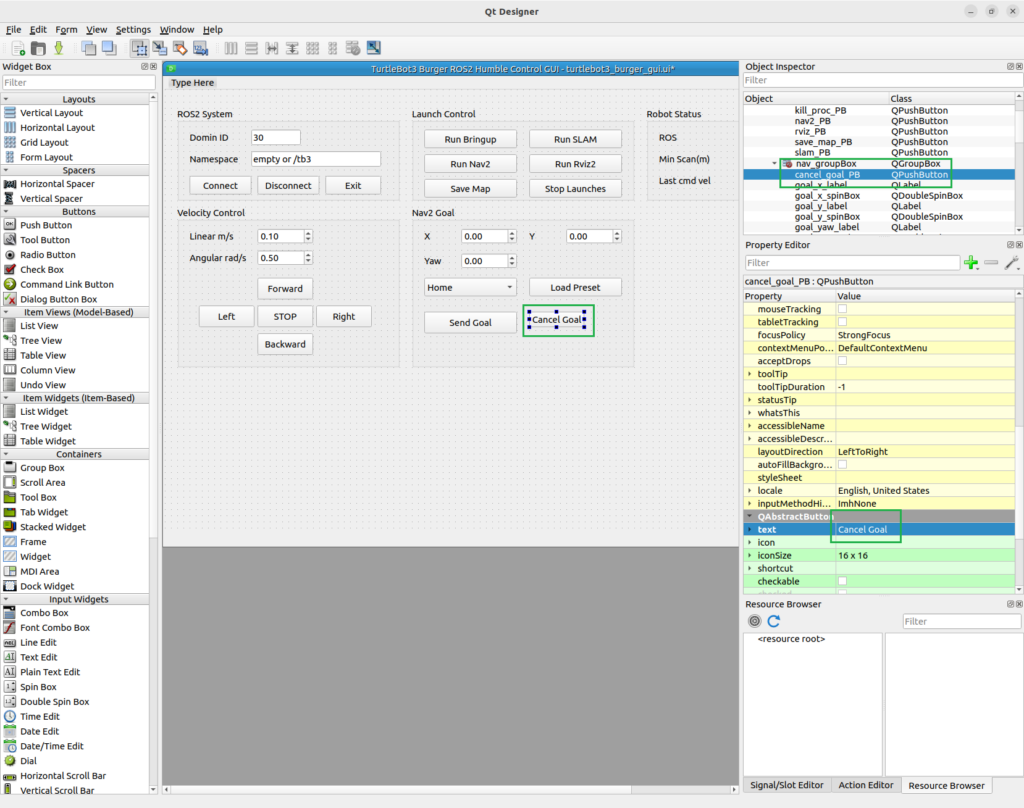The image size is (1024, 808).
Task: Click the Send to Back toolbar icon
Action: tap(88, 48)
